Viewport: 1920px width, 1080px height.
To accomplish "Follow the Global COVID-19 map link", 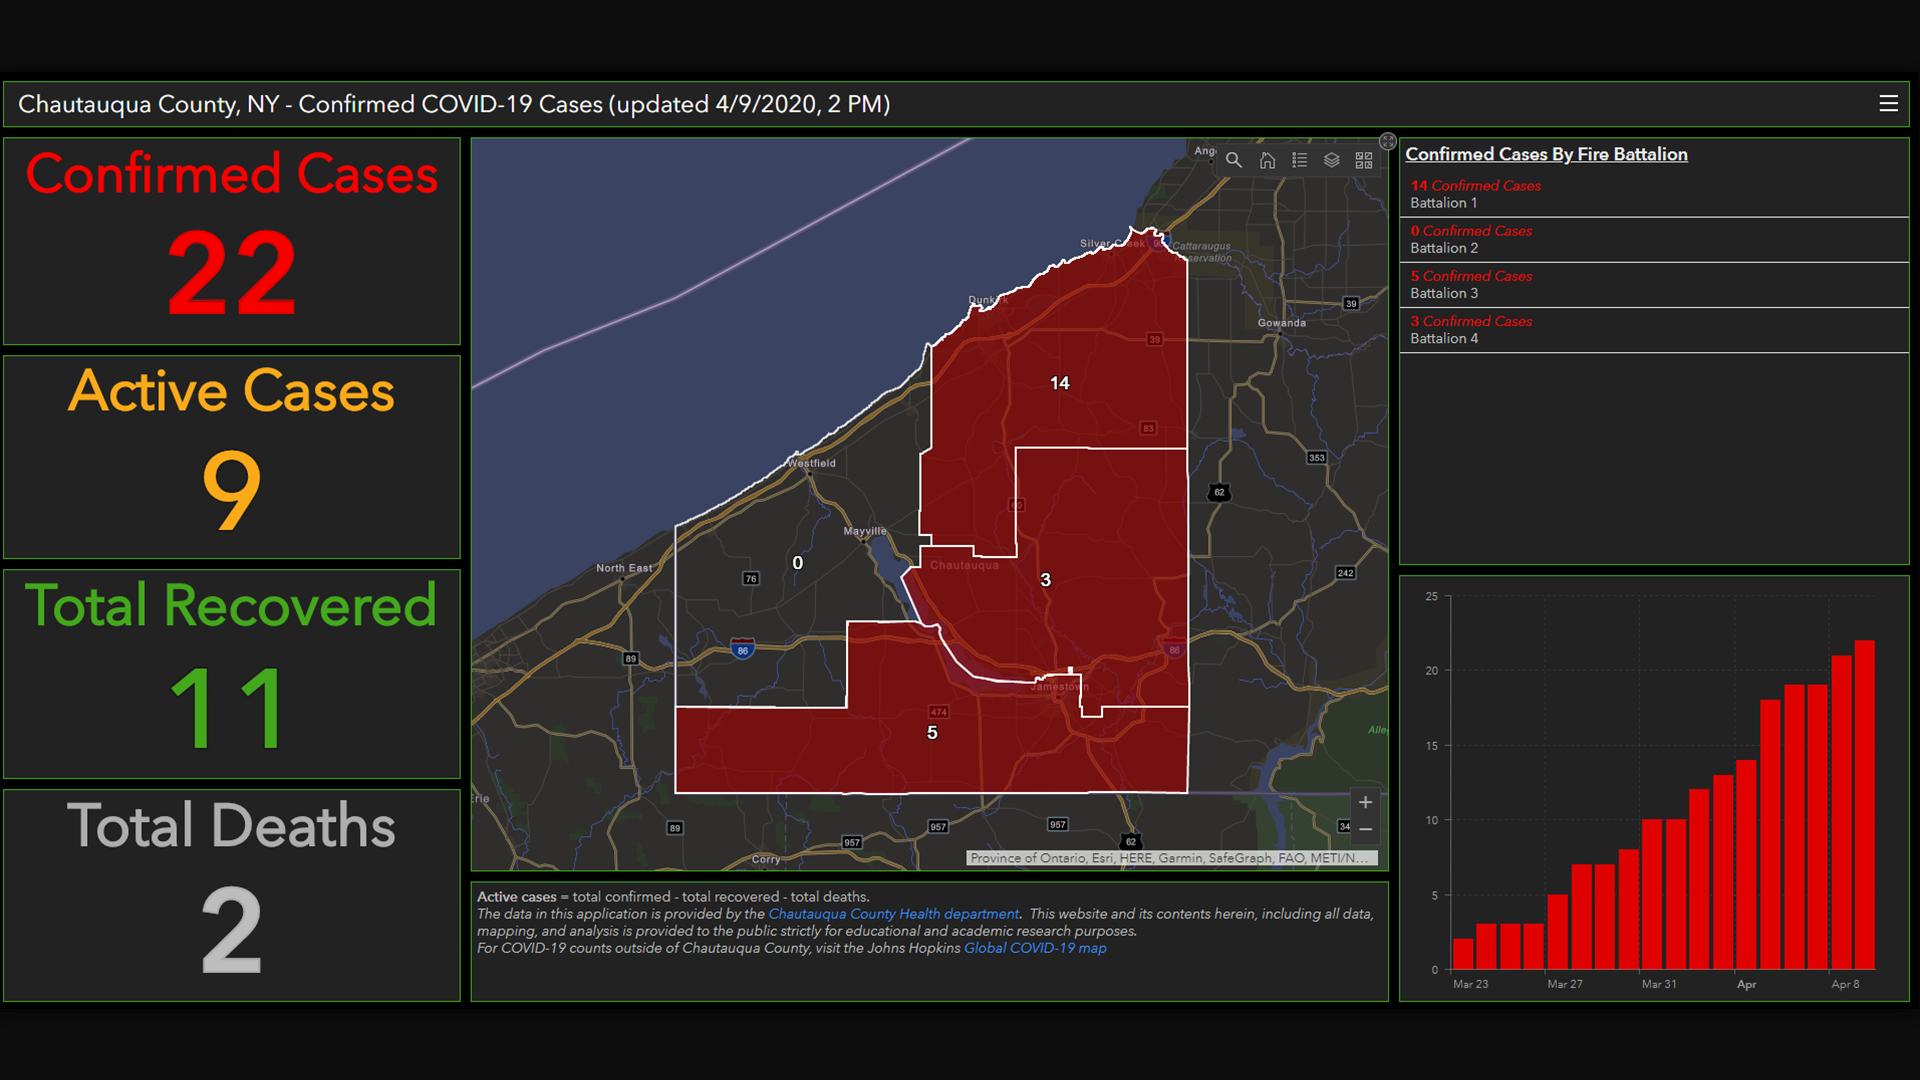I will (1034, 948).
